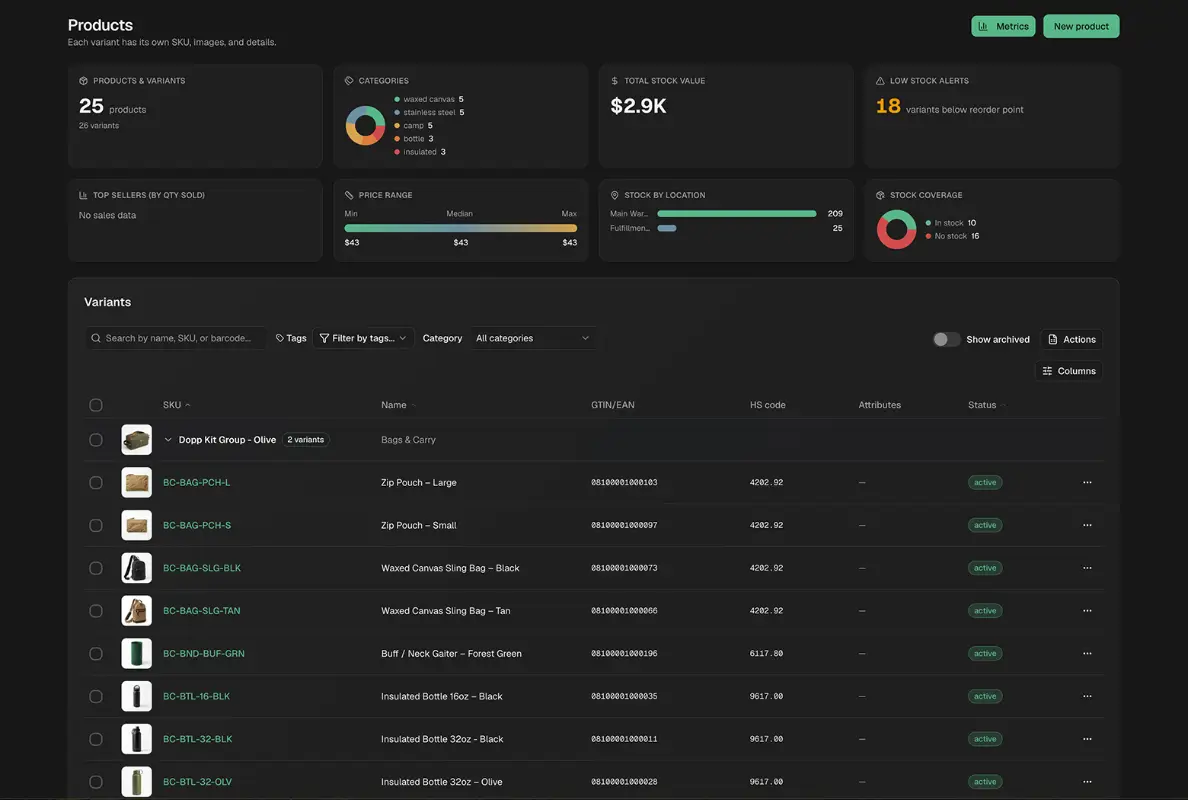Open the All categories dropdown

(x=532, y=339)
